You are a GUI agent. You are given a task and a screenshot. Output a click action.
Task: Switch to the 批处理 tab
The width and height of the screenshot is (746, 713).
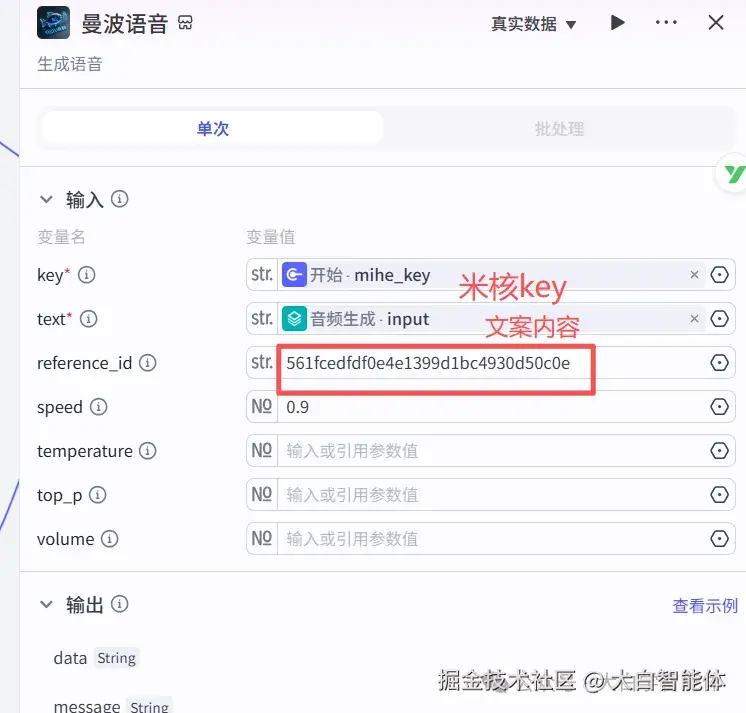[559, 128]
